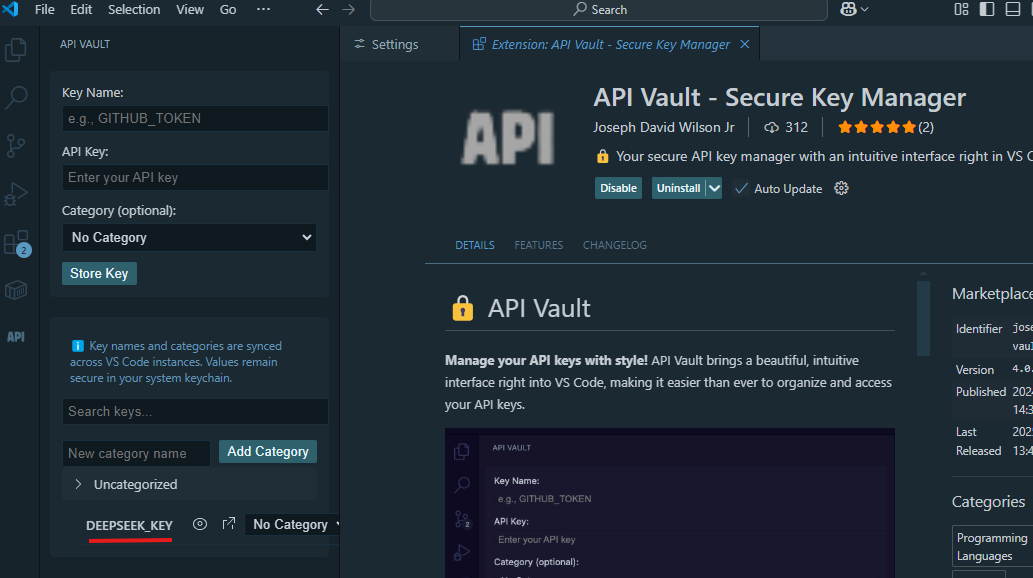Select the DEEPSEEK_KEY entry
1033x578 pixels.
click(x=129, y=525)
